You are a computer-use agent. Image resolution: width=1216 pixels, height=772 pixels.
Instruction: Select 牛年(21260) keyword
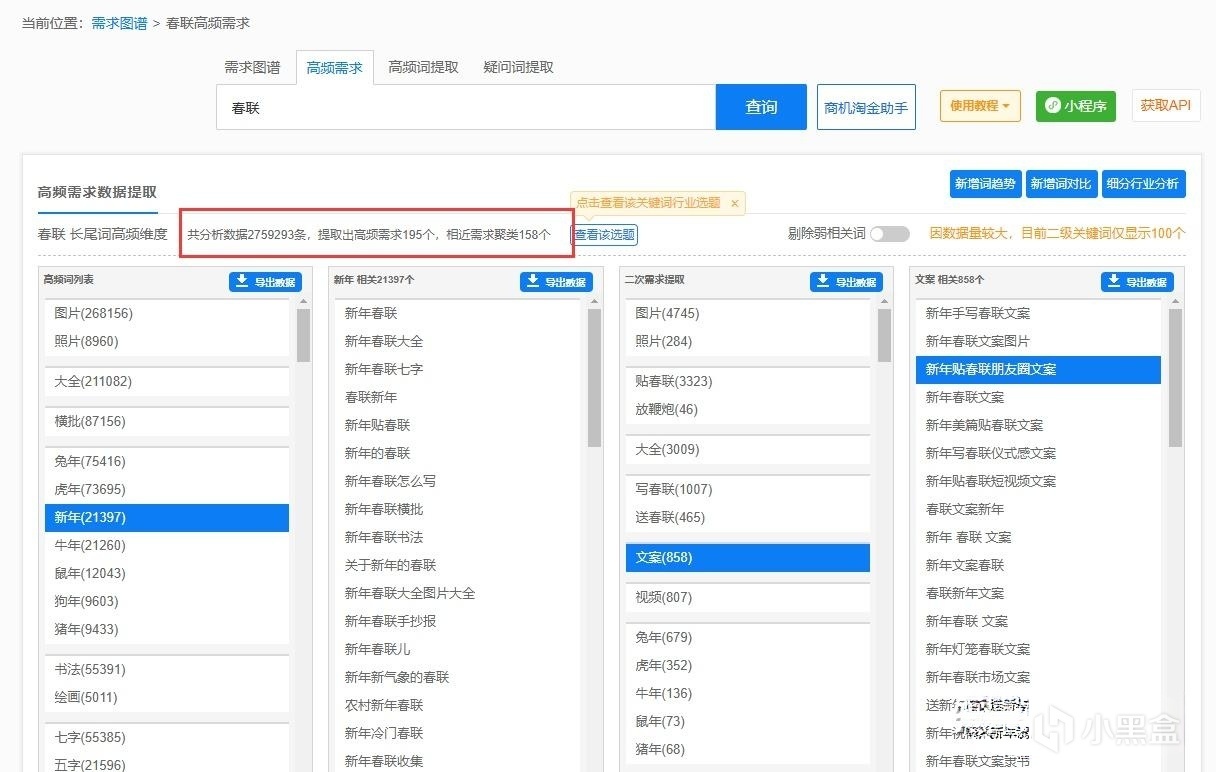(x=167, y=545)
